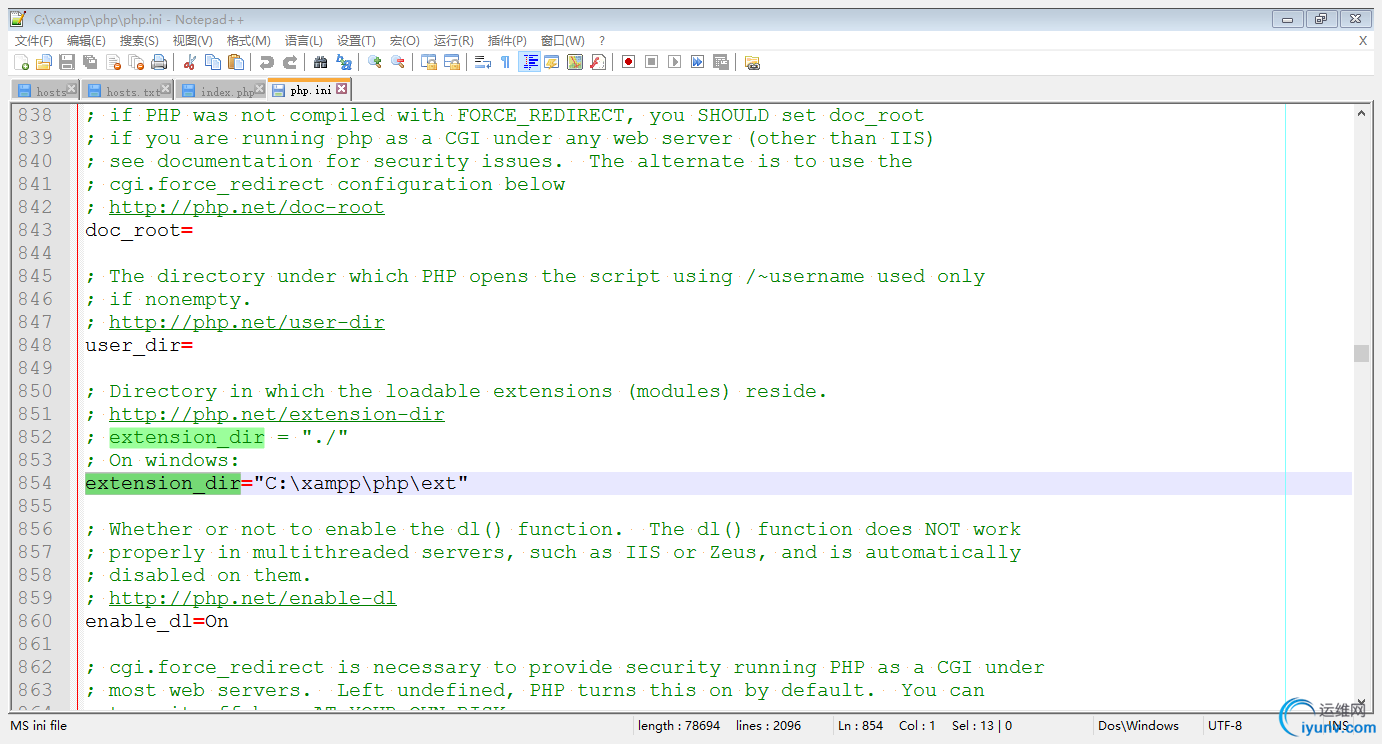The image size is (1382, 744).
Task: Switch to the hosts.txt tab
Action: pyautogui.click(x=129, y=91)
